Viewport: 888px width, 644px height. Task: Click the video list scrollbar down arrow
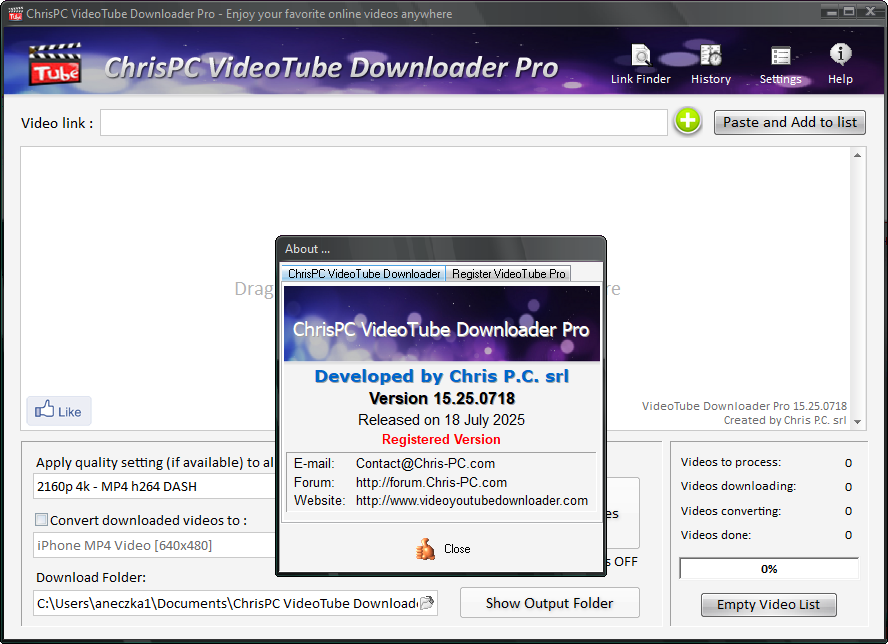point(857,421)
